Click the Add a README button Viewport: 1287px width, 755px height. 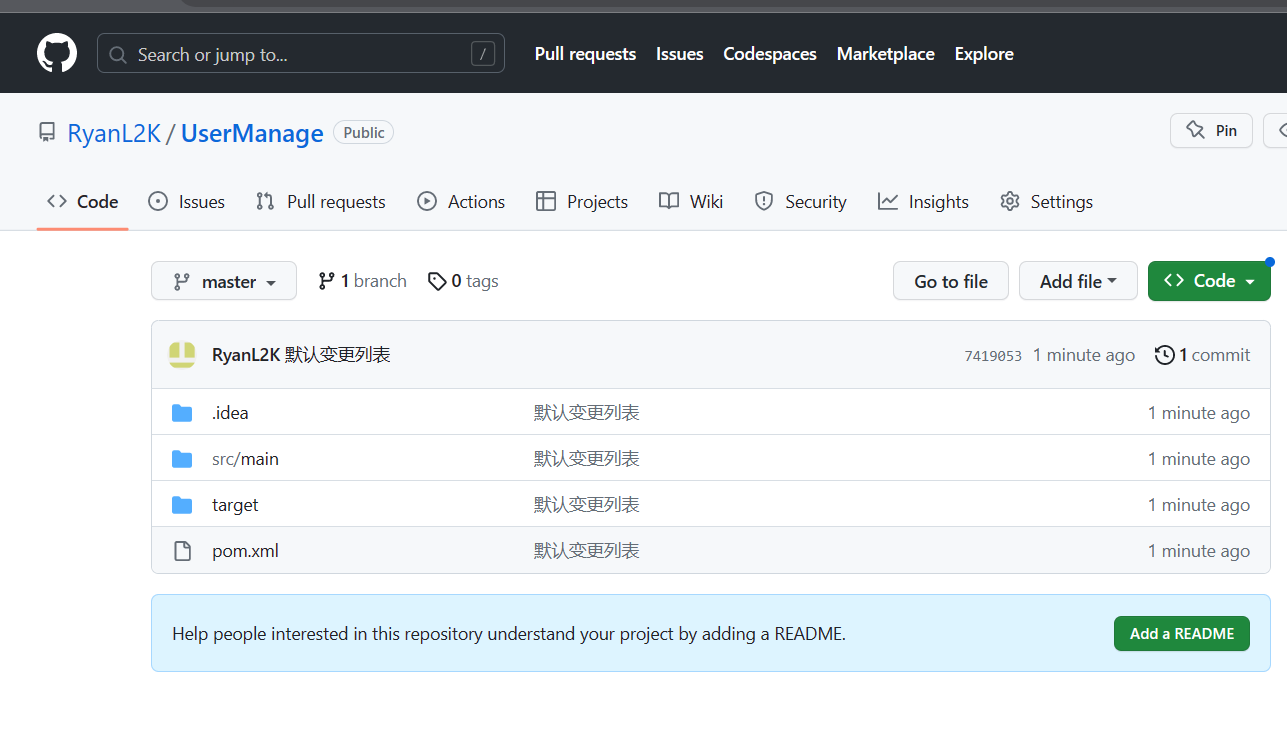pos(1182,634)
